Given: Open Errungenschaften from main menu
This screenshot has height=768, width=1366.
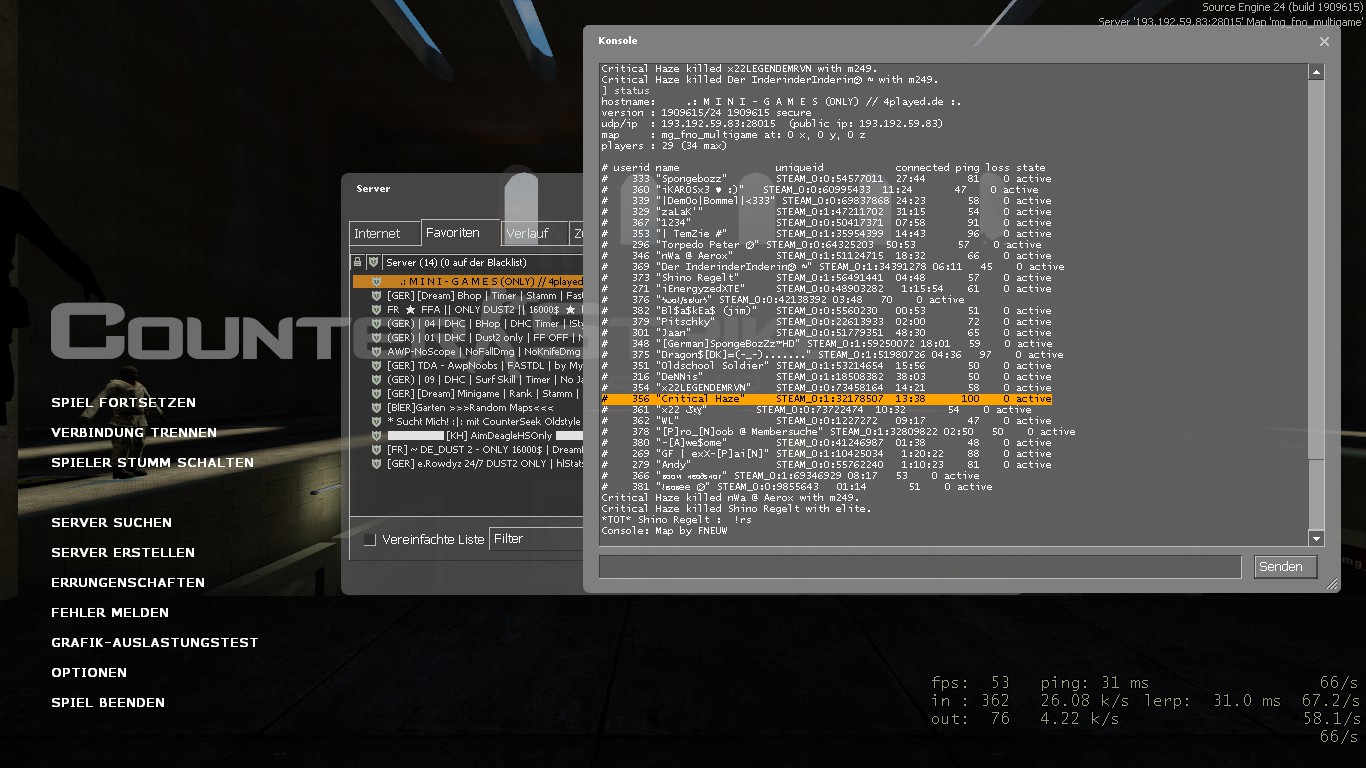Looking at the screenshot, I should (128, 583).
